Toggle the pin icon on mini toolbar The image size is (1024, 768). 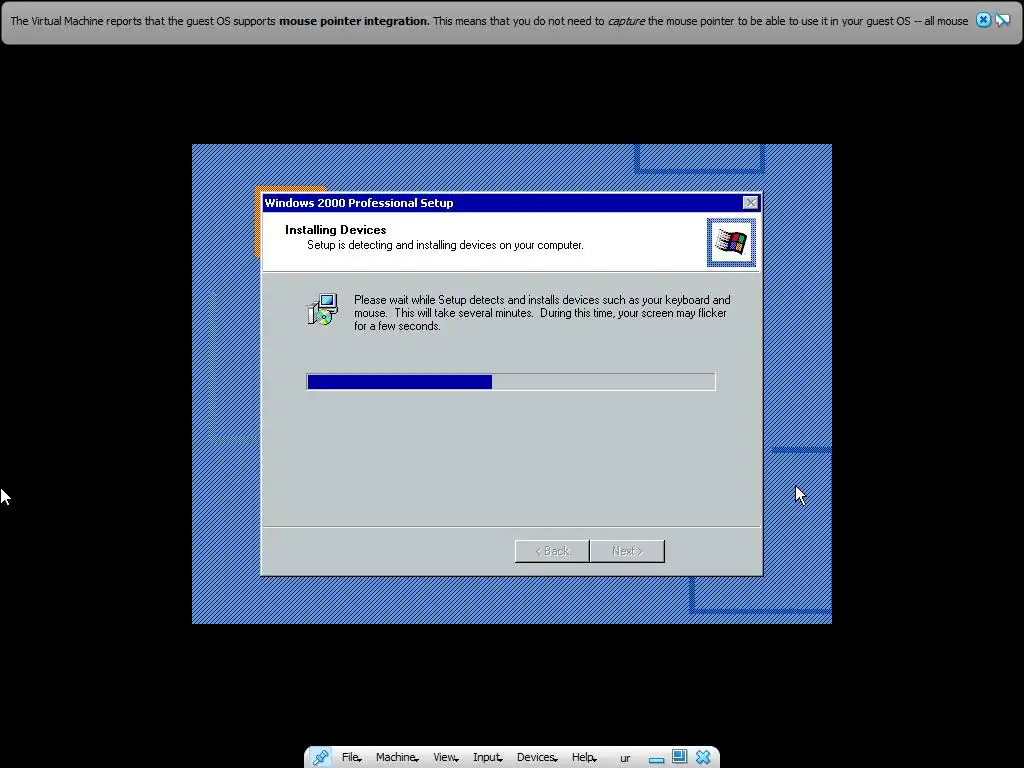320,757
